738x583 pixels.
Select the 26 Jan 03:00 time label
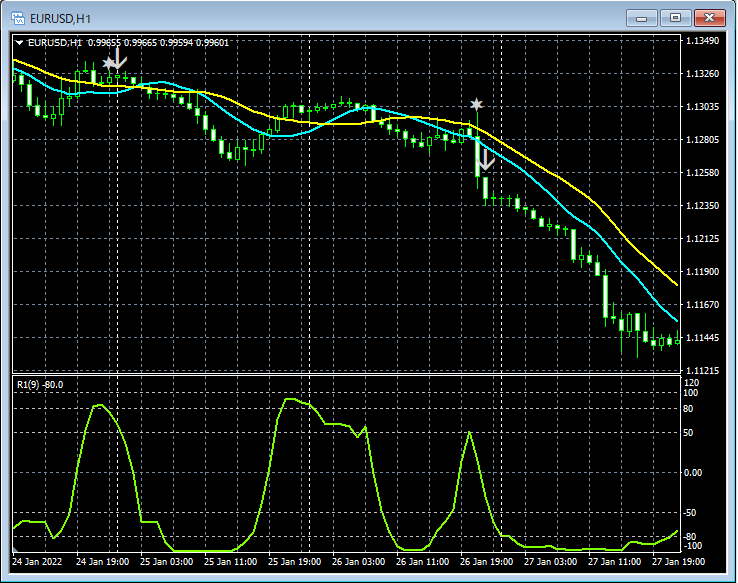pyautogui.click(x=357, y=562)
